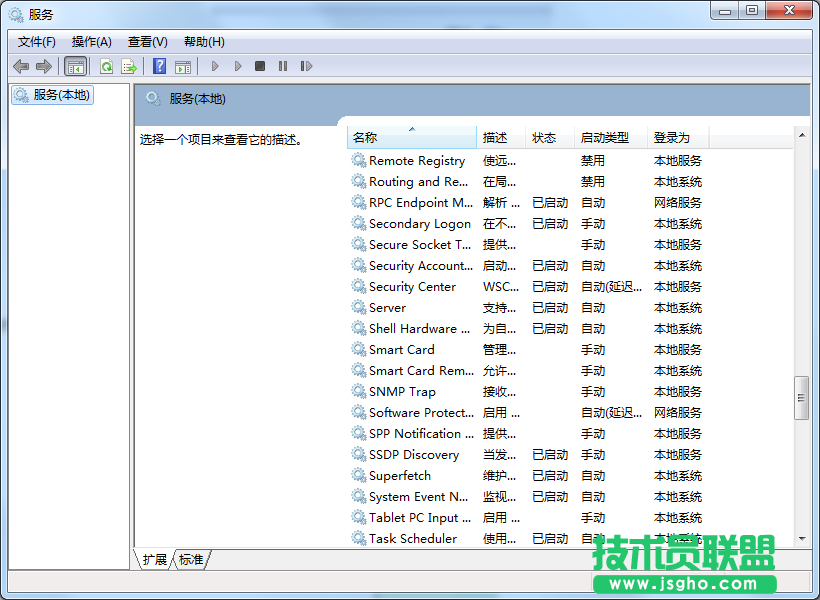Viewport: 820px width, 600px height.
Task: Export the services list
Action: (128, 66)
